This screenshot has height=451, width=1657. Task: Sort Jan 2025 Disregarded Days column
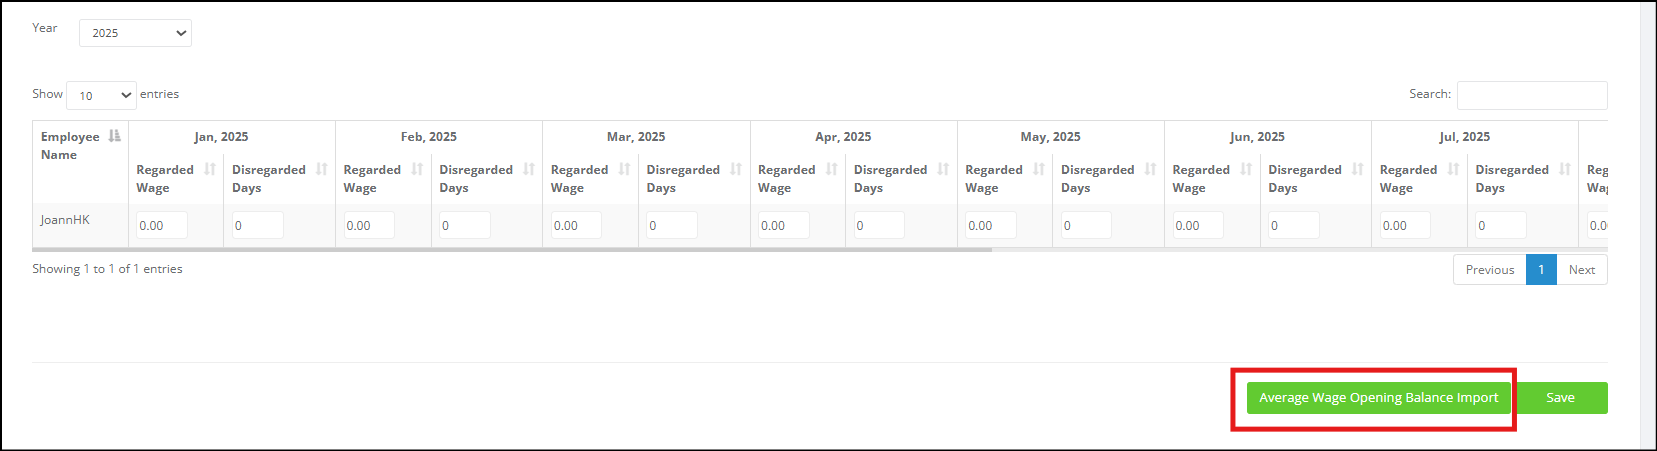coord(322,169)
